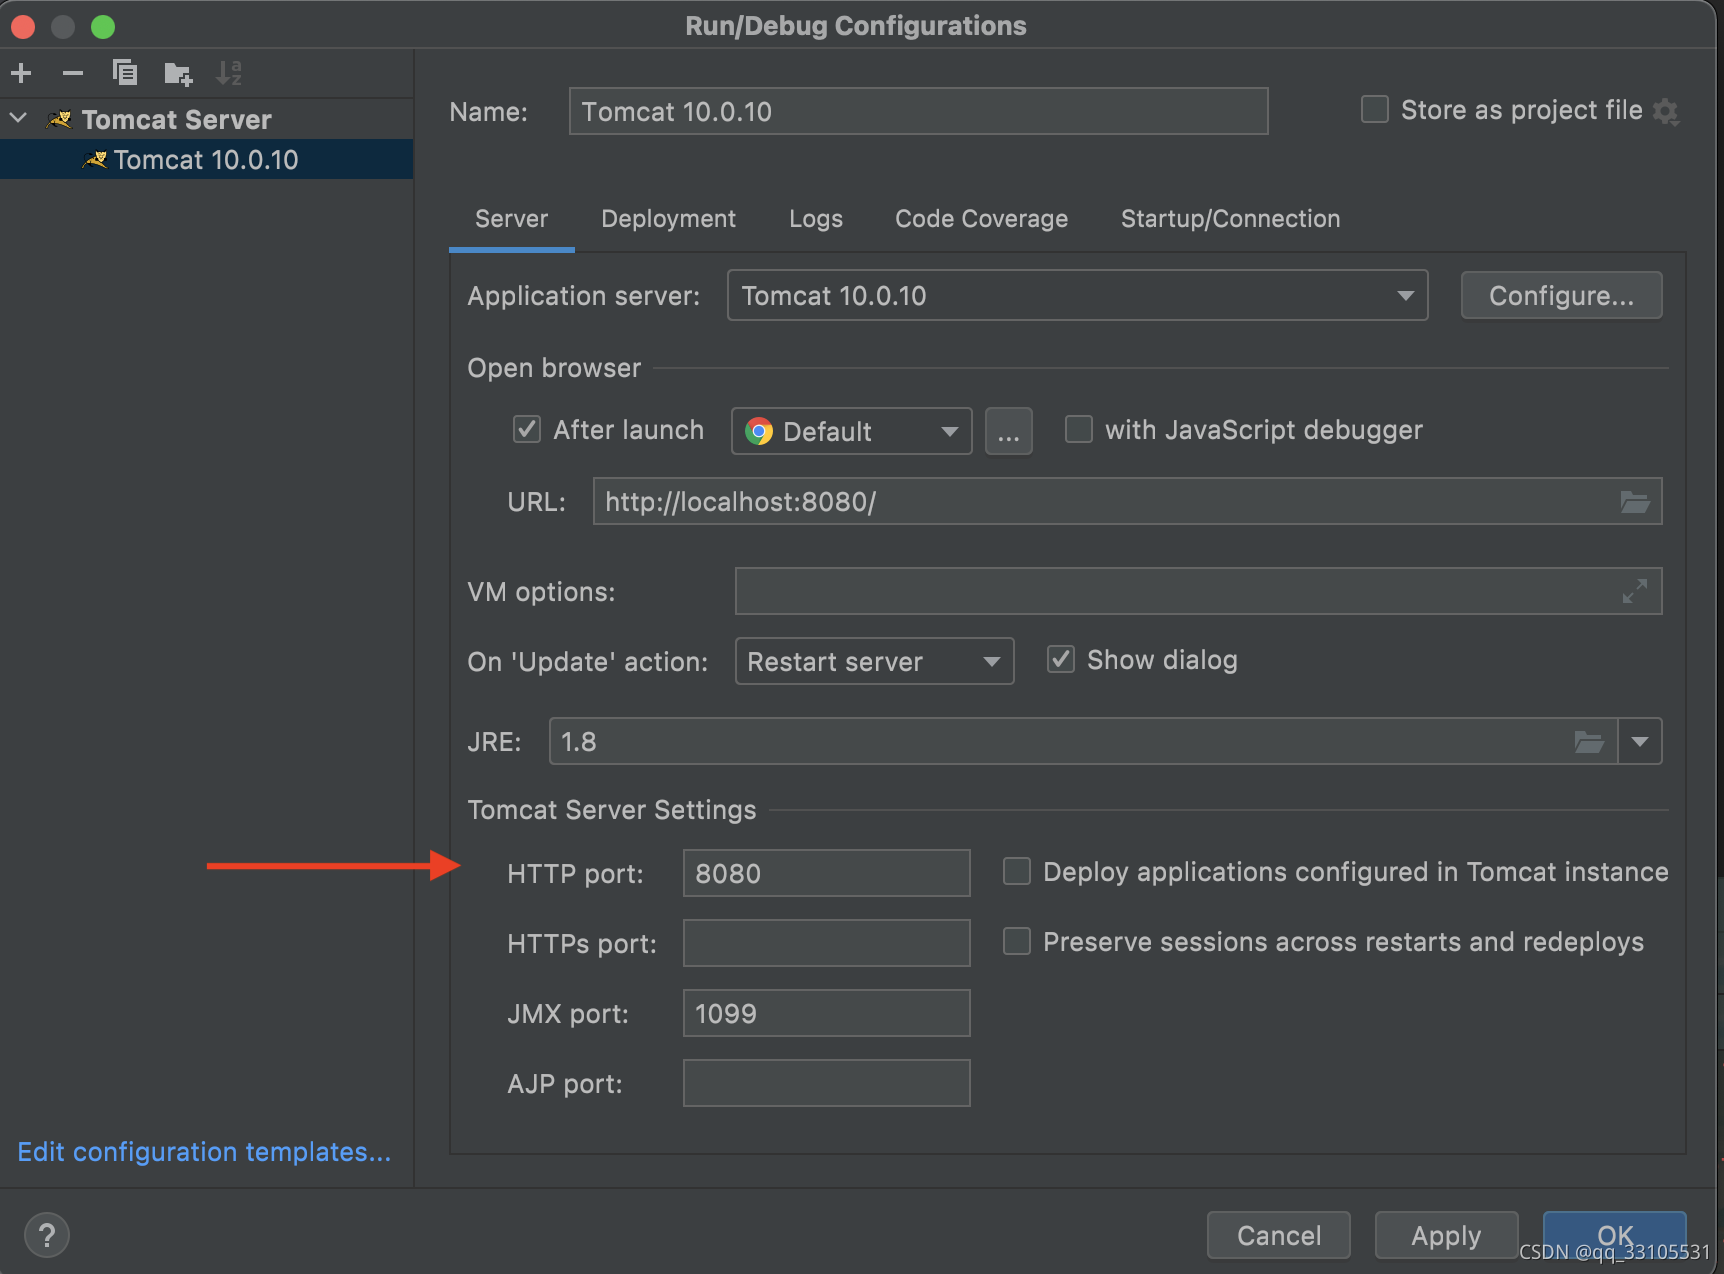Check Deploy applications configured in Tomcat instance
Image resolution: width=1724 pixels, height=1274 pixels.
(x=1017, y=871)
